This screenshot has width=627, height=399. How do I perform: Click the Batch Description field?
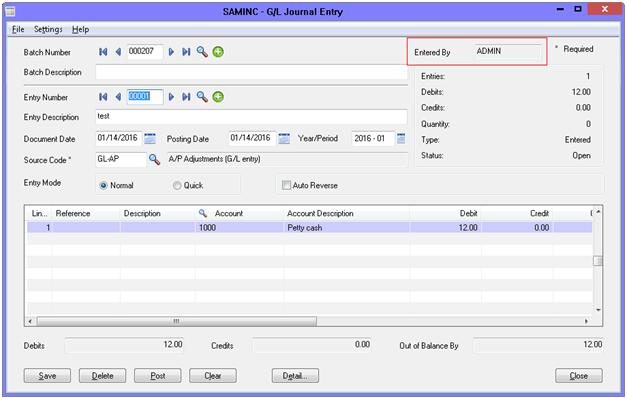click(251, 72)
